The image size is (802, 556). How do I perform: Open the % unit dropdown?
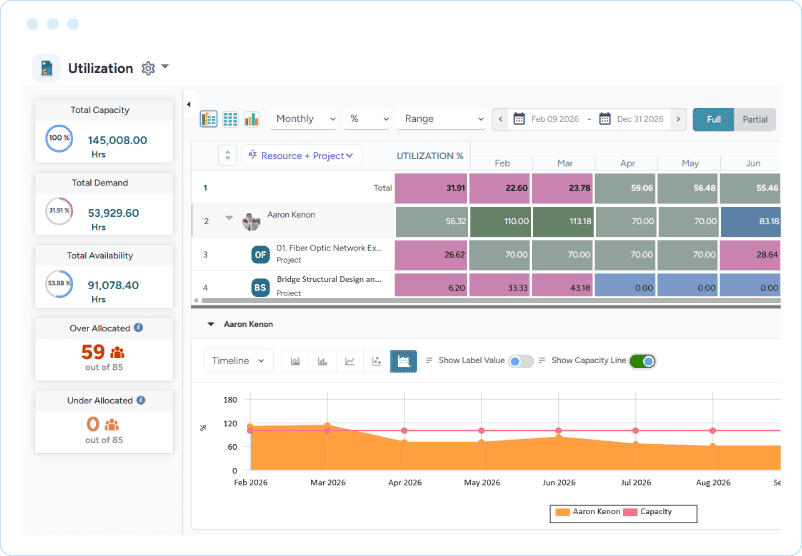[x=367, y=119]
